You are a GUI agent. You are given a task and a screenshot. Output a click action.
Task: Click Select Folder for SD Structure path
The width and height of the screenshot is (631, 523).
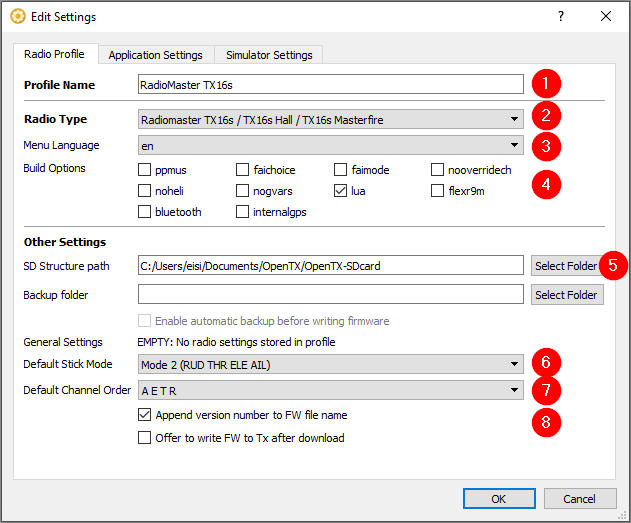point(565,266)
